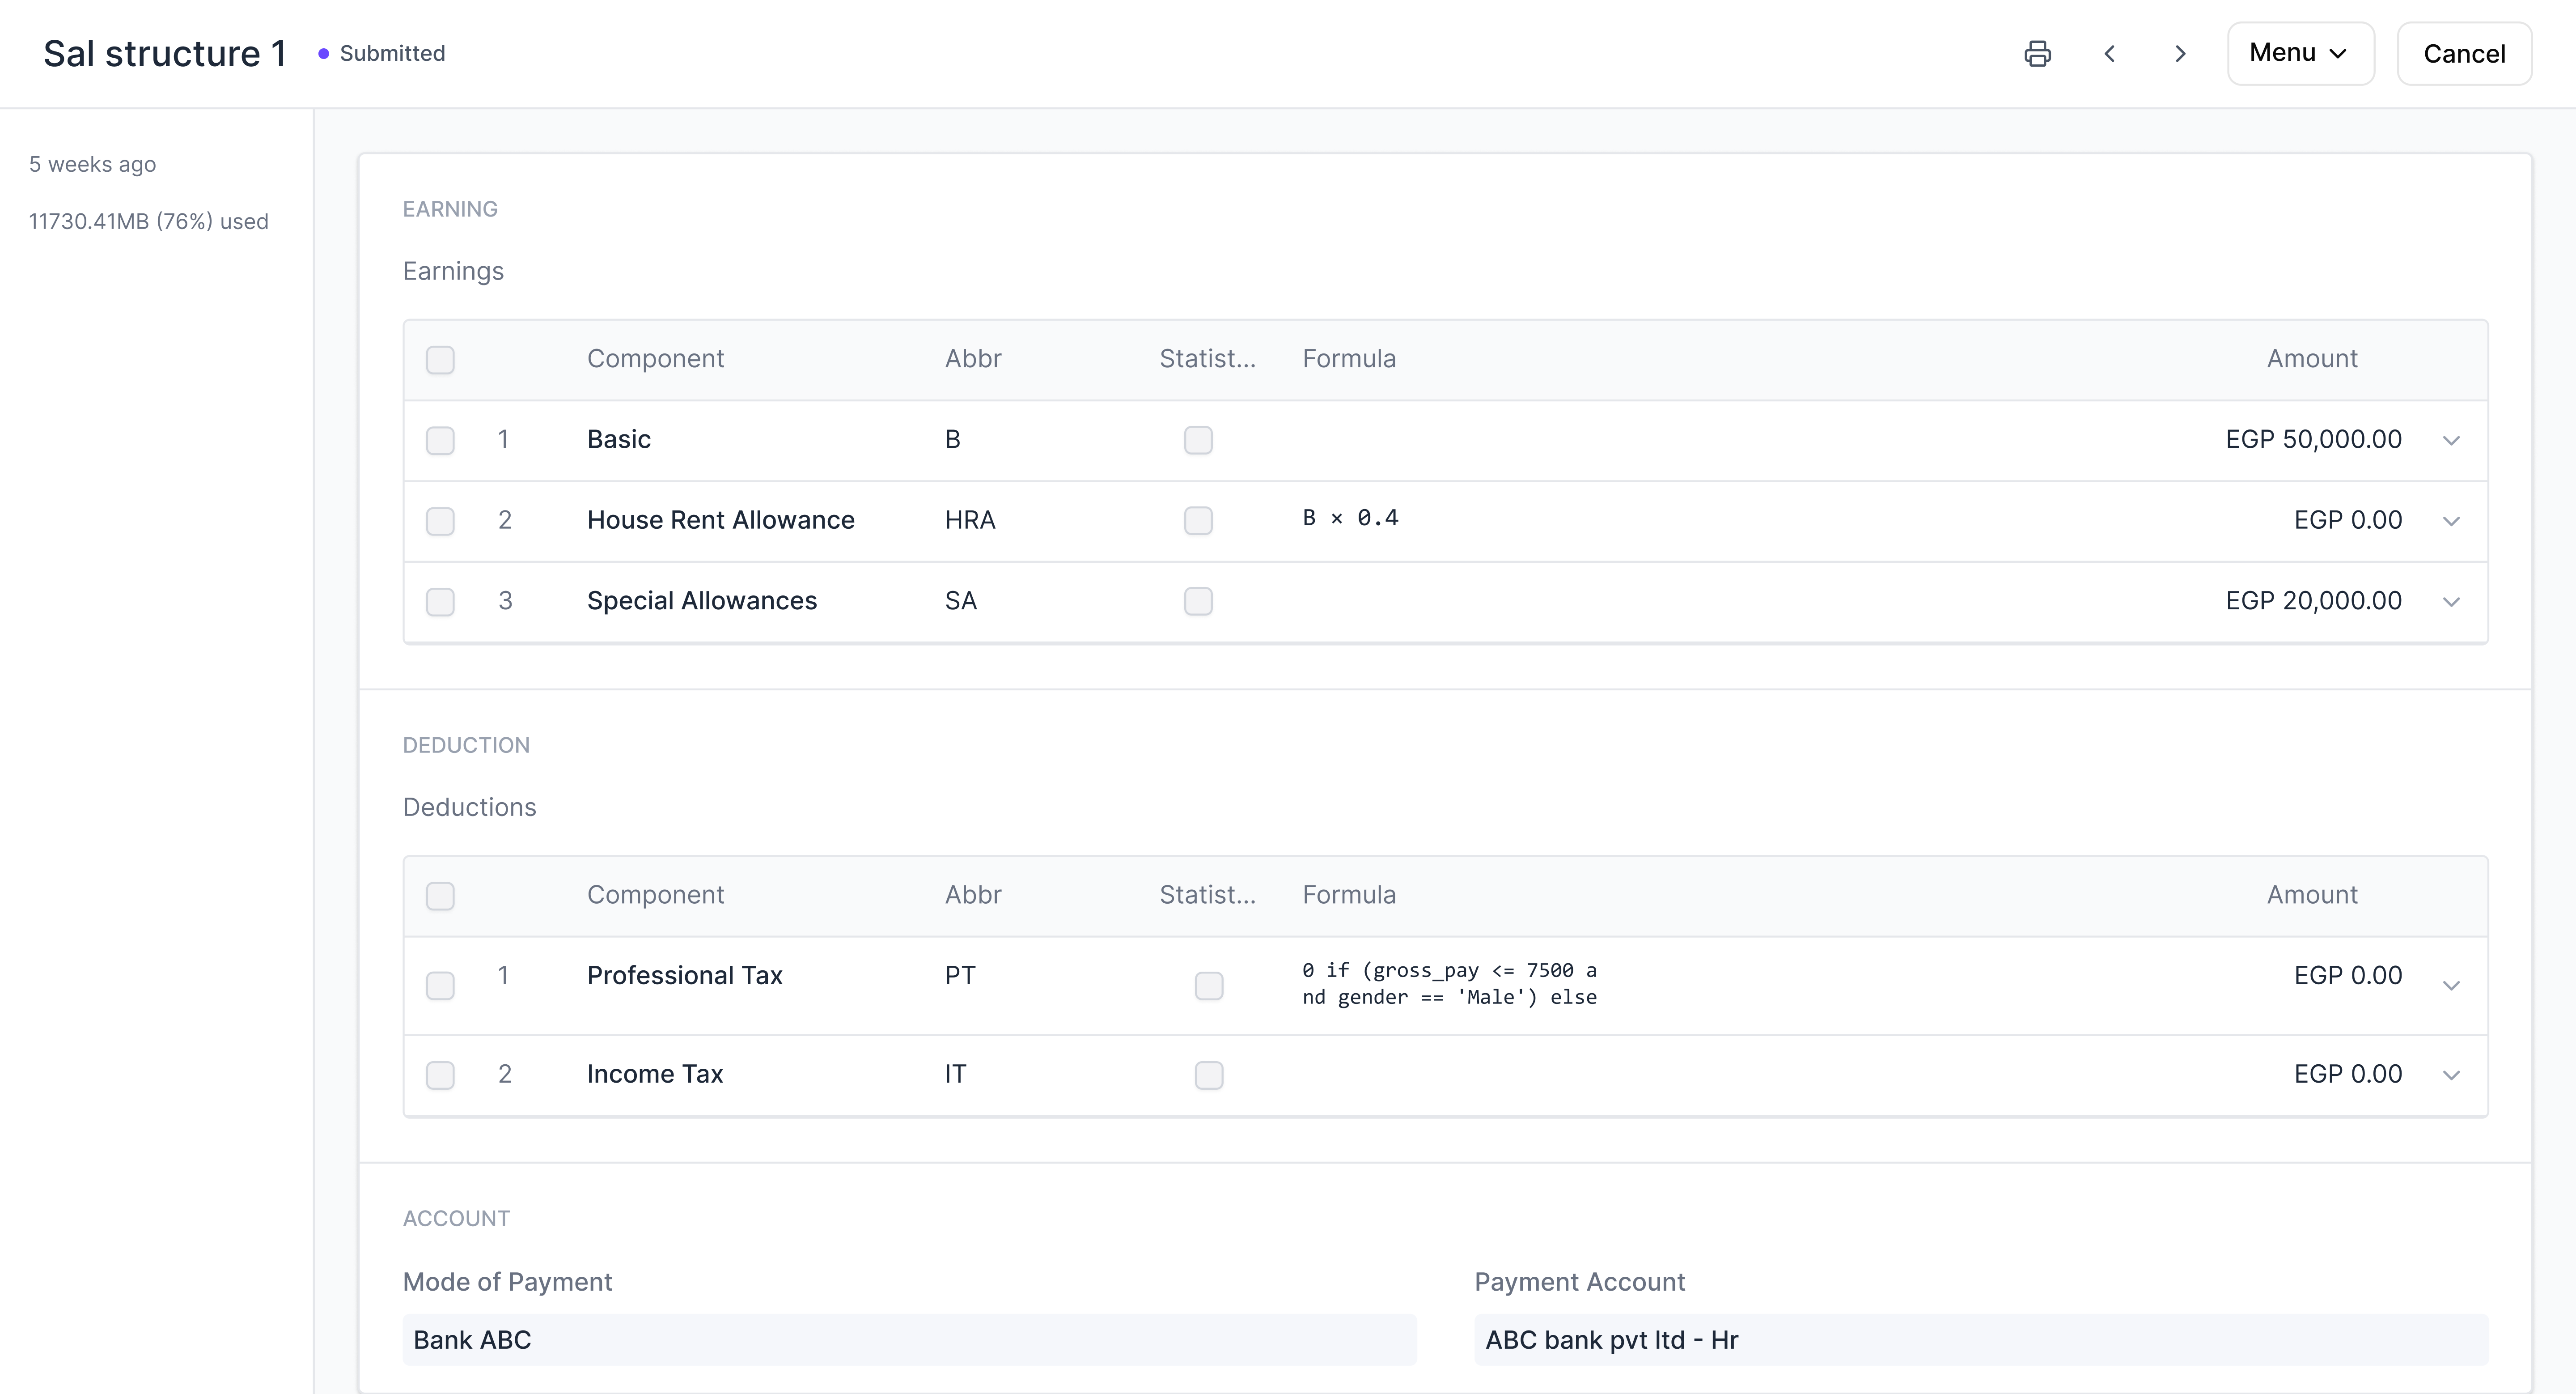This screenshot has width=2576, height=1394.
Task: Check the Basic row selection box
Action: click(440, 441)
